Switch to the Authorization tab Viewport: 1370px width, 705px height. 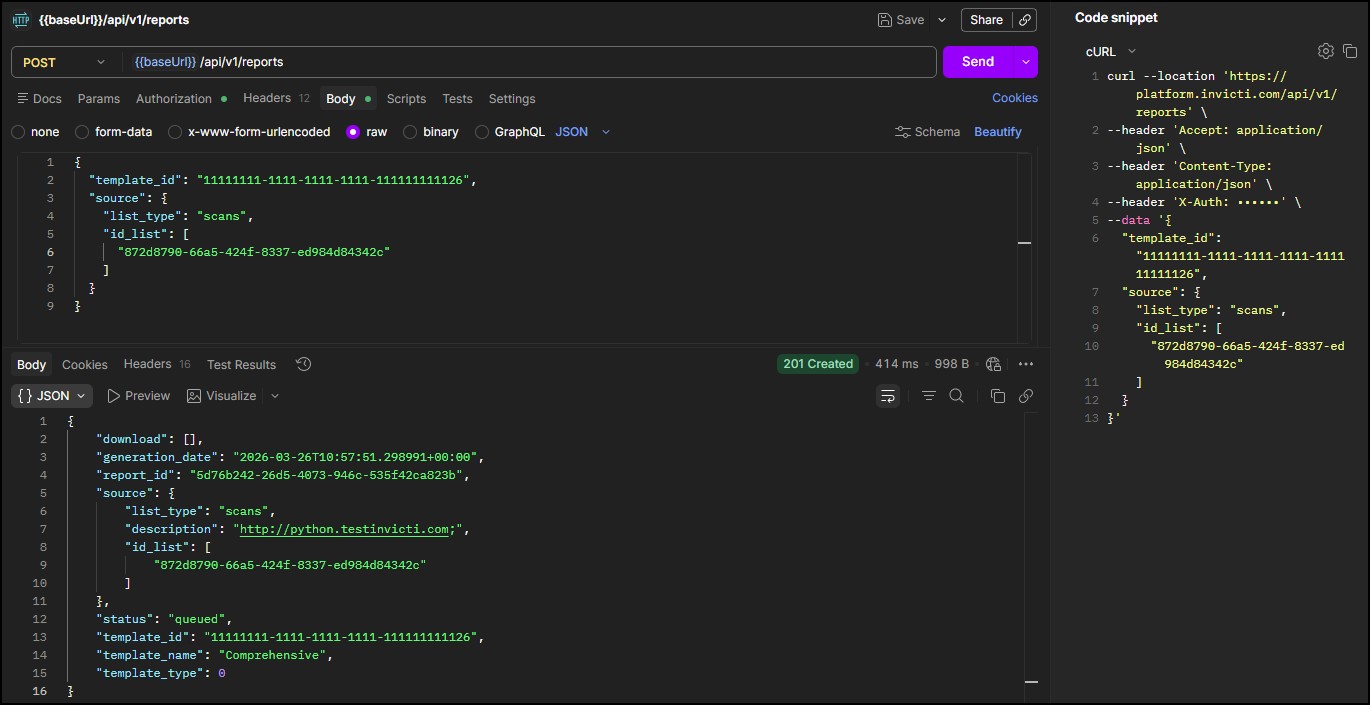pos(172,98)
